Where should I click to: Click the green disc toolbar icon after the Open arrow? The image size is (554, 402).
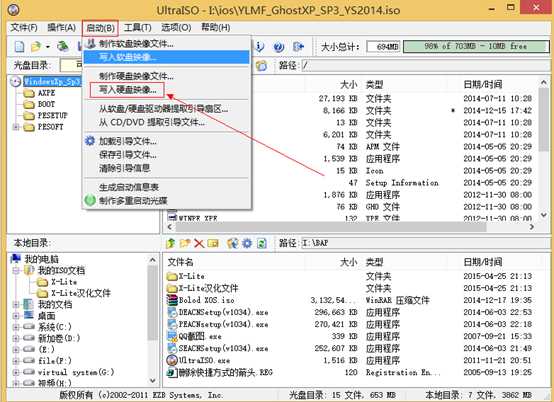click(x=63, y=46)
